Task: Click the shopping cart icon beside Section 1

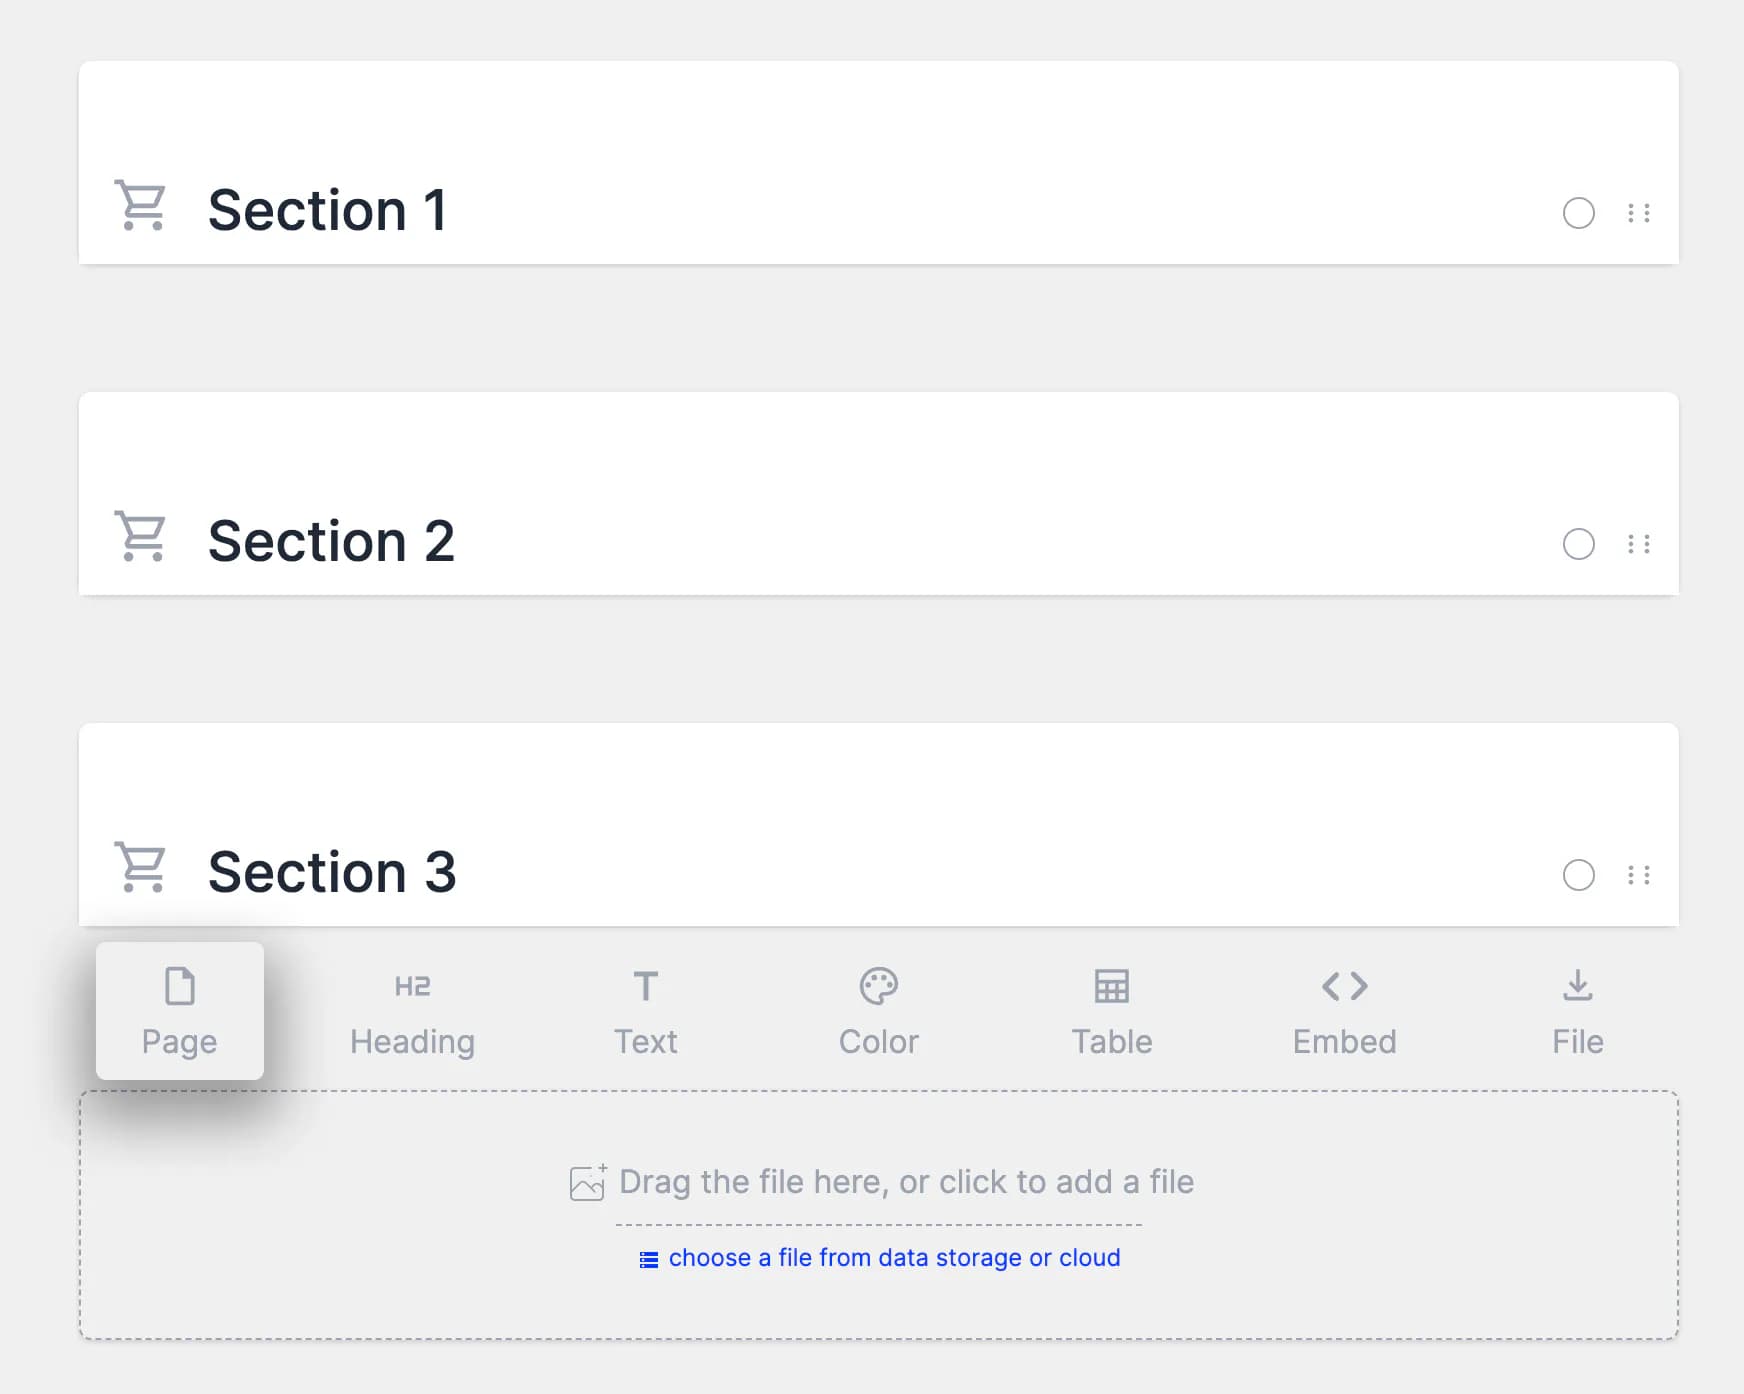Action: tap(141, 206)
